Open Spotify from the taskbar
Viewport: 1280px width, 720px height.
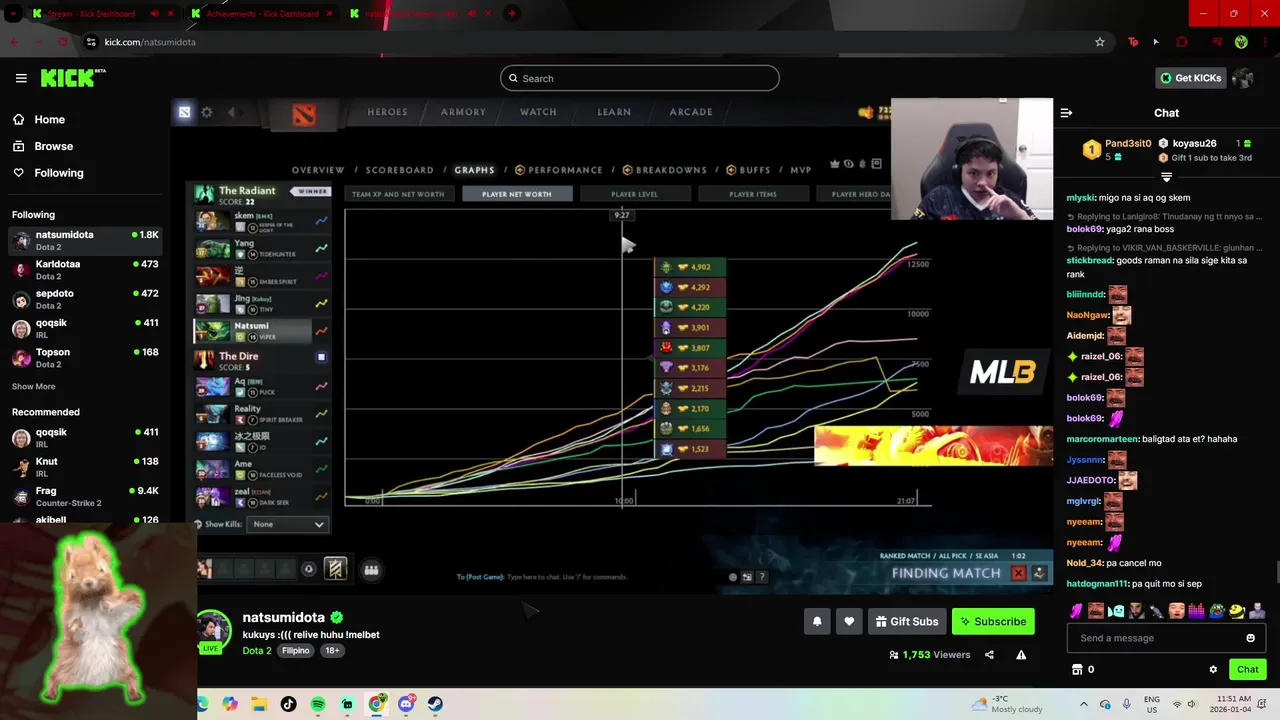(318, 704)
